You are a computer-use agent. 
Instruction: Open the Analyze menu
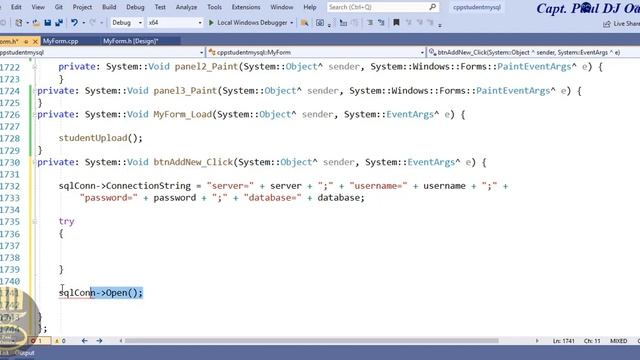pos(186,7)
